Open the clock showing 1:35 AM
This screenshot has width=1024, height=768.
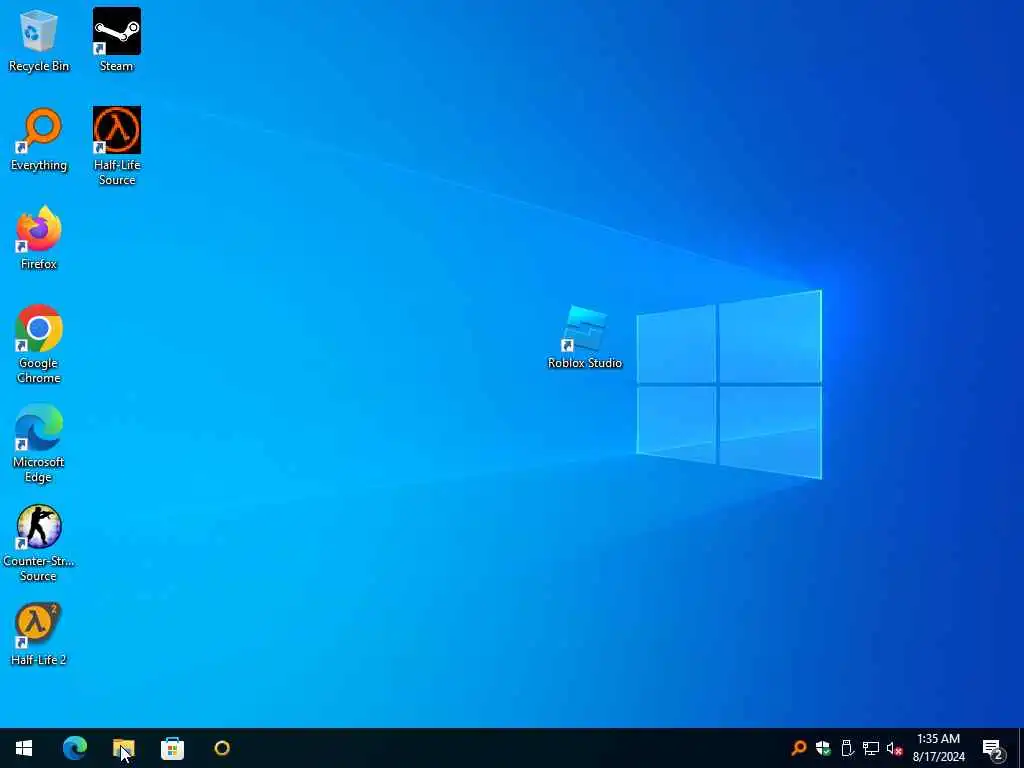(938, 748)
